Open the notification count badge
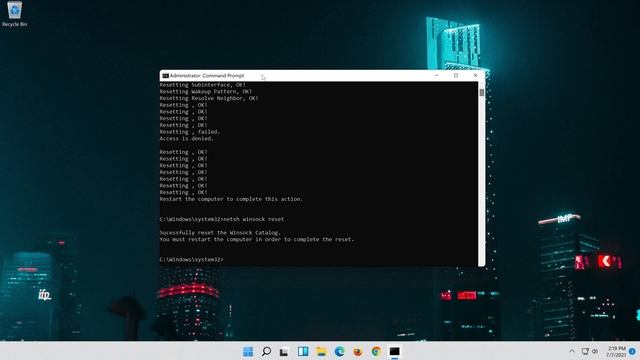This screenshot has height=360, width=640. (x=632, y=351)
